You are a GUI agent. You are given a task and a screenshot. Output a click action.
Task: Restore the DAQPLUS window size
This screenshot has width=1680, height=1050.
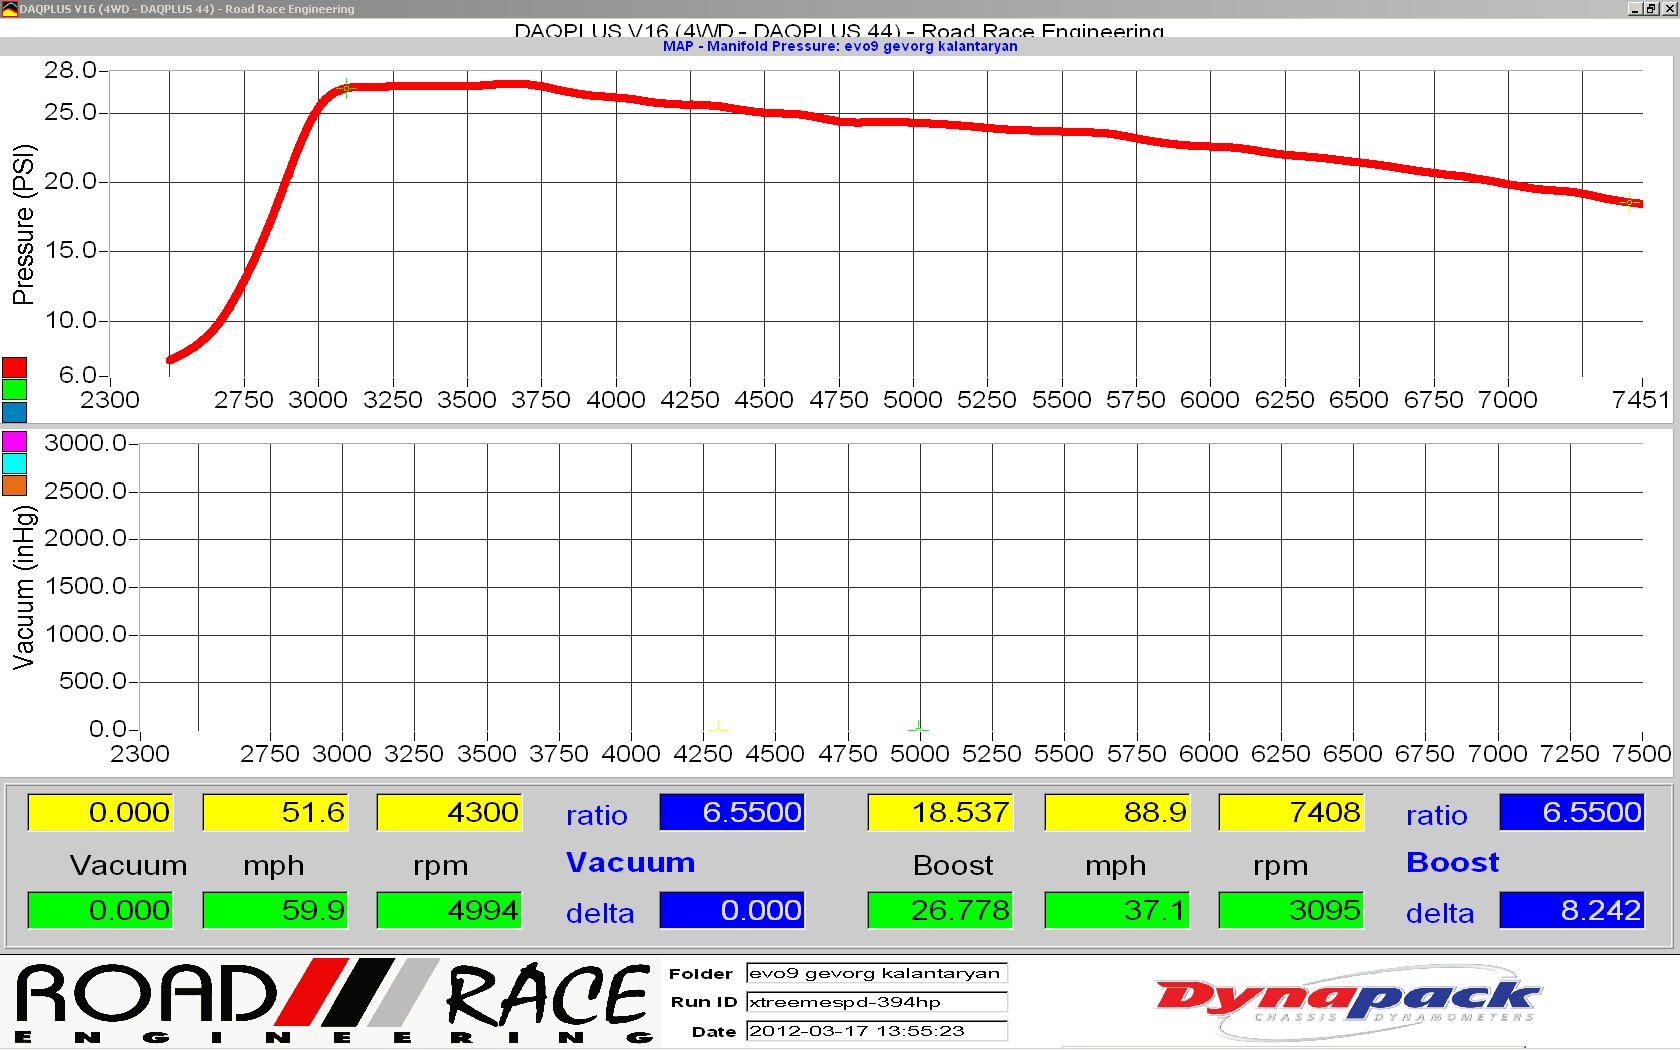[1651, 8]
